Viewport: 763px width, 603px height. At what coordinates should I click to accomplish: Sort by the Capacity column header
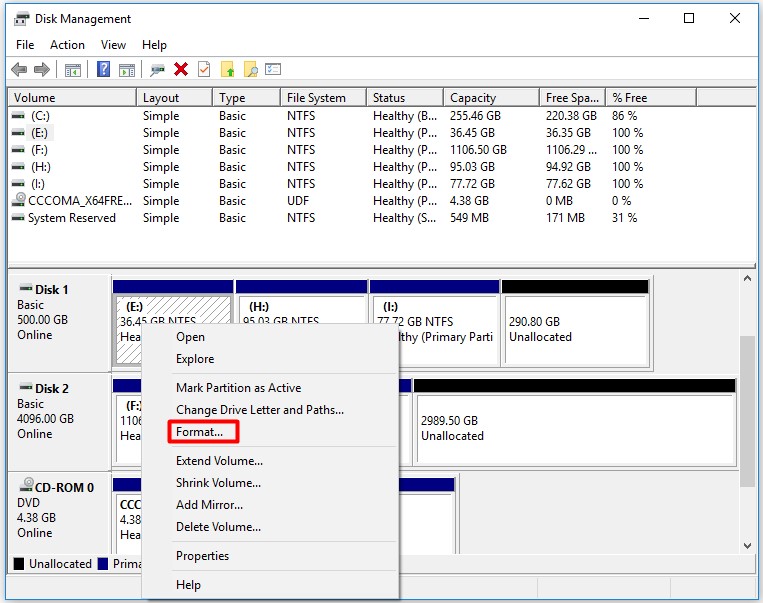pos(492,98)
